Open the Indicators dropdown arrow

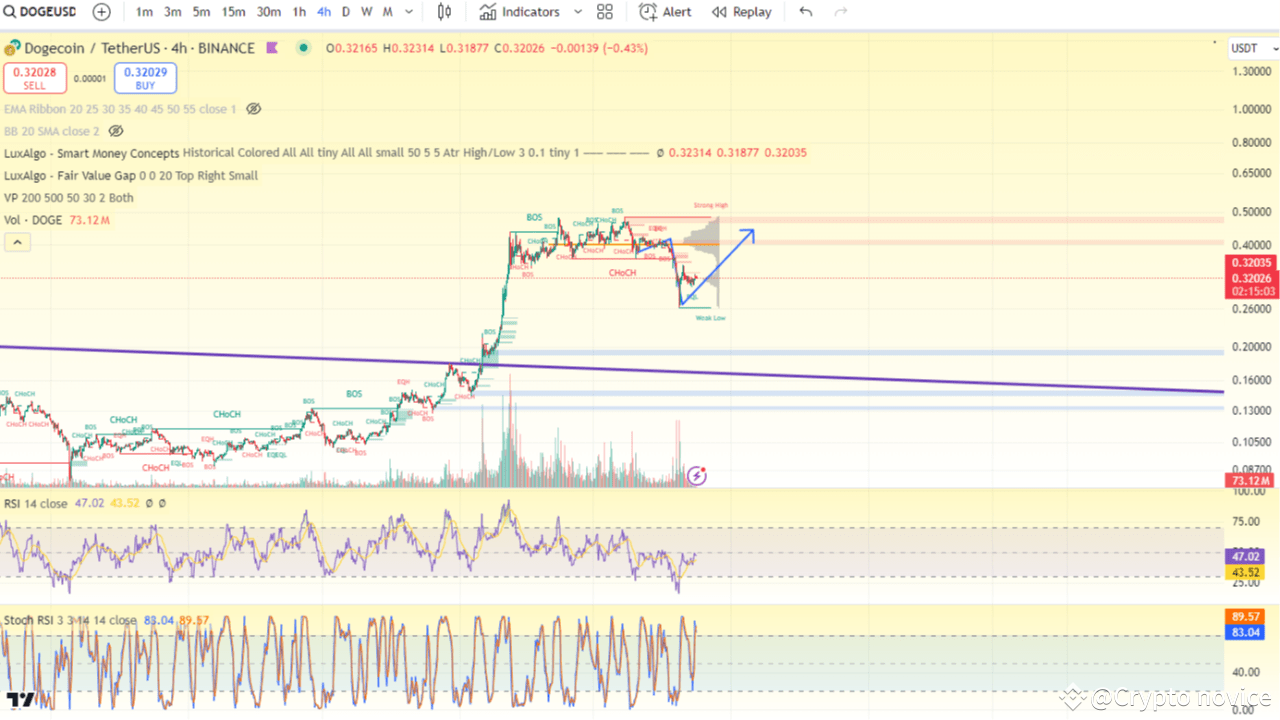click(x=577, y=12)
